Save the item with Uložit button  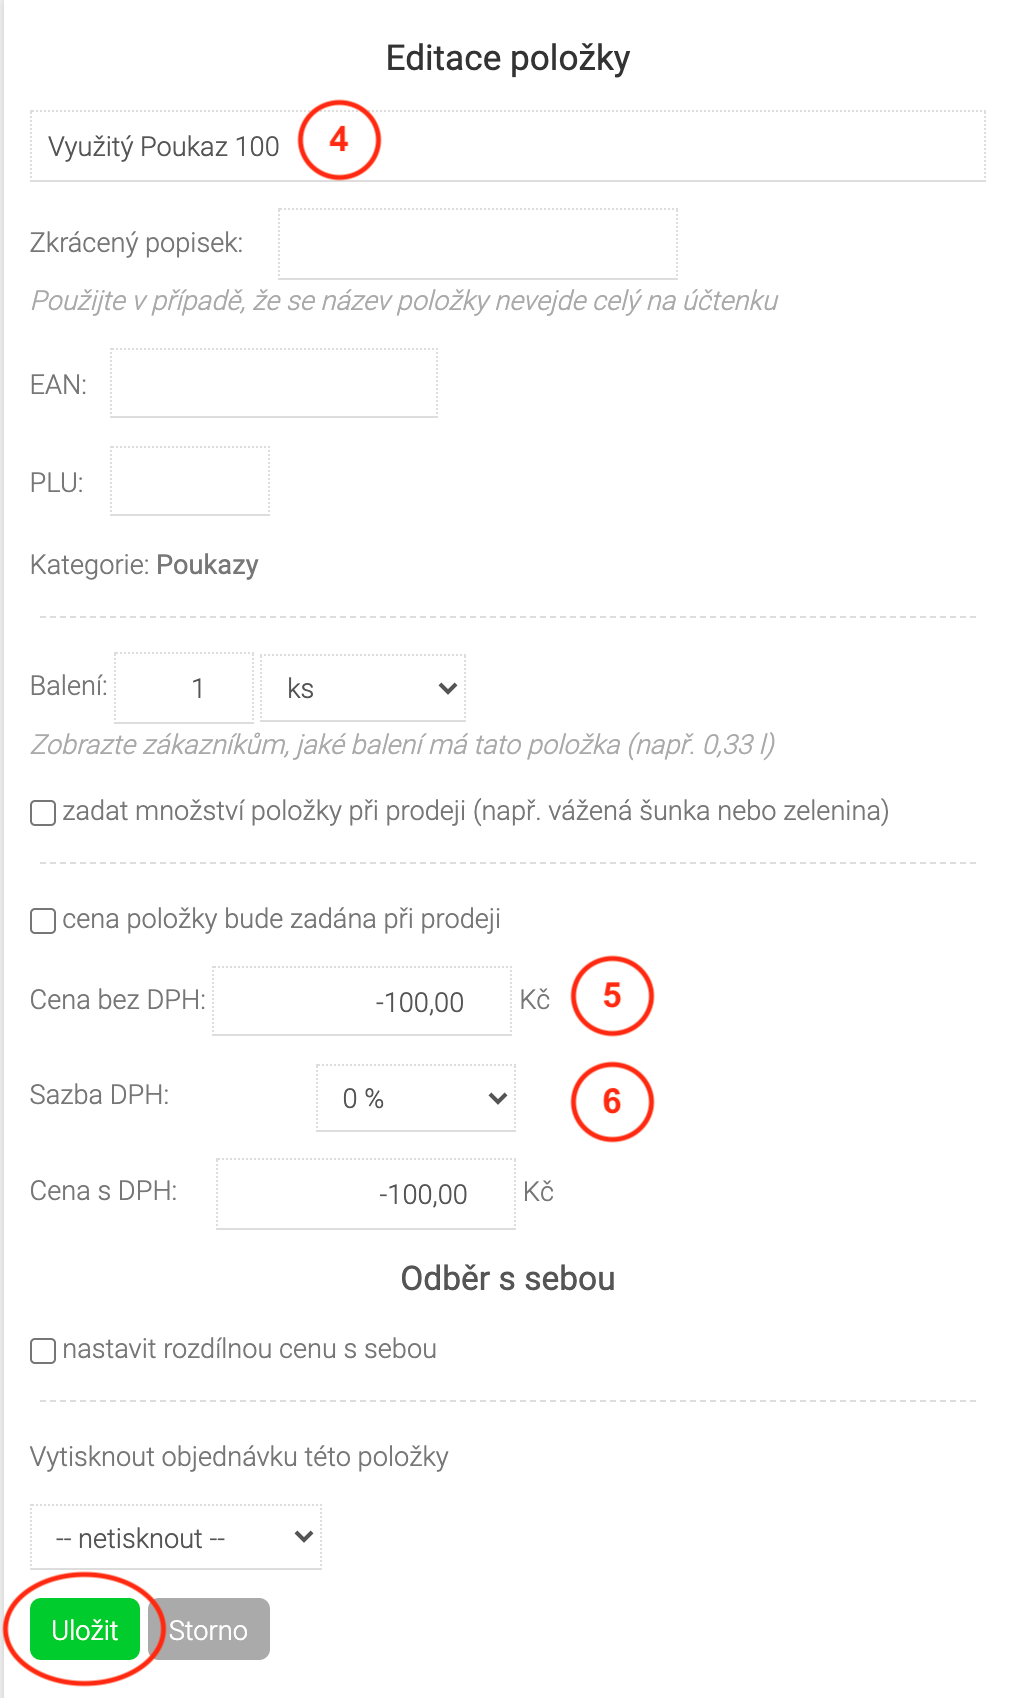pos(85,1629)
